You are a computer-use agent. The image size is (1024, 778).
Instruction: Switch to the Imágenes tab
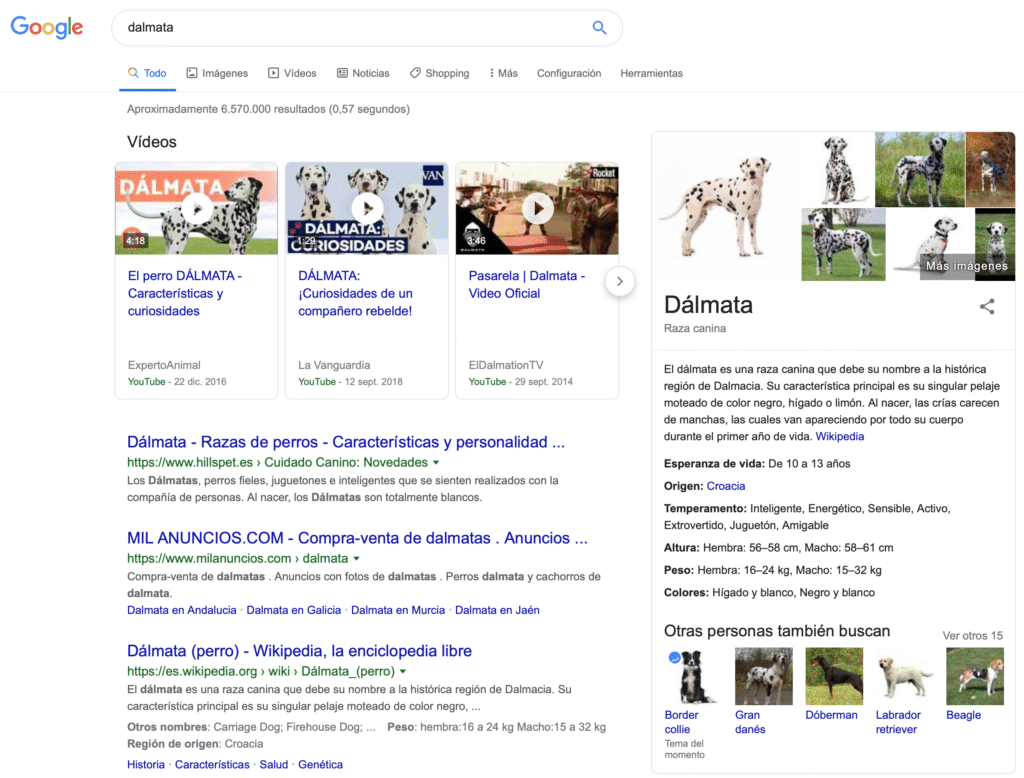click(217, 73)
